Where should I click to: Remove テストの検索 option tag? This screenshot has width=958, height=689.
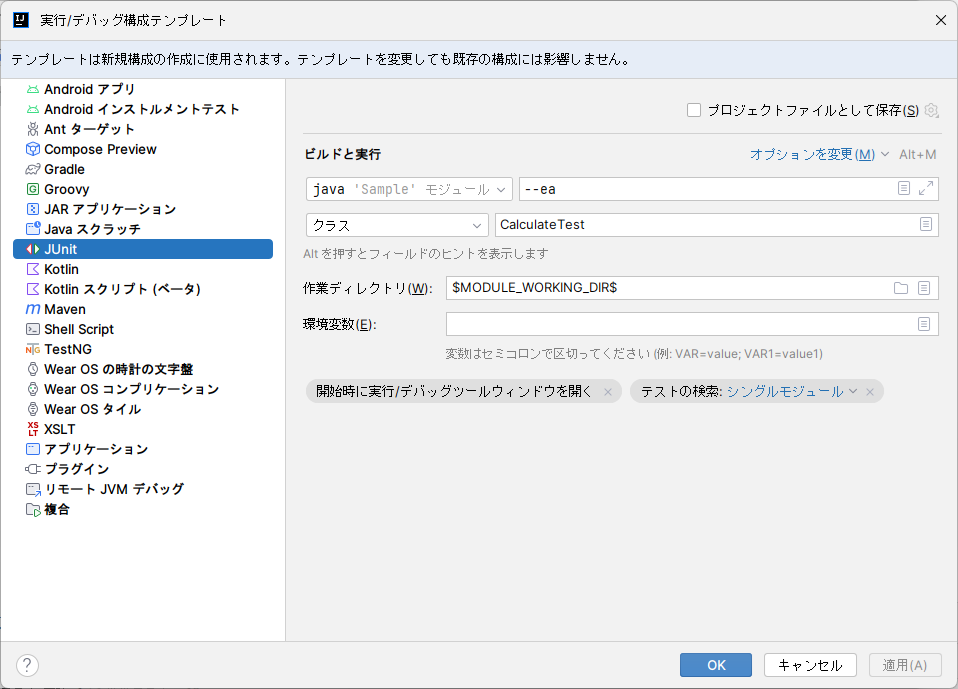pos(870,392)
